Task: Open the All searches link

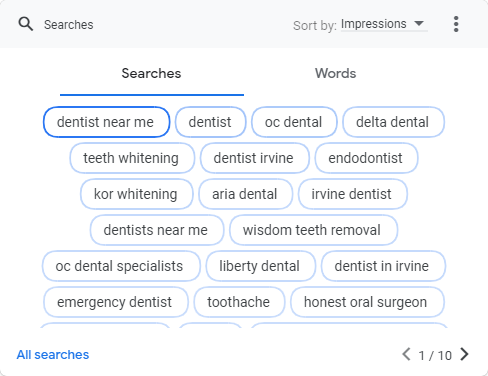Action: click(x=53, y=355)
